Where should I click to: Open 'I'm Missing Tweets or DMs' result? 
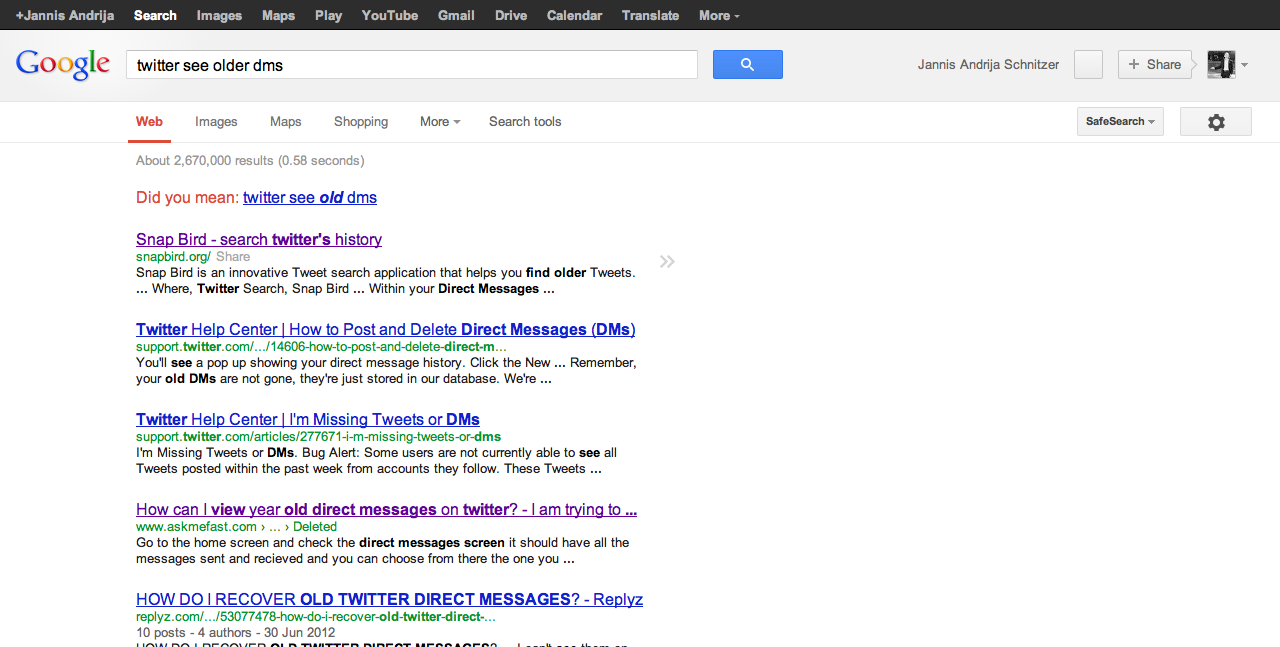(308, 420)
